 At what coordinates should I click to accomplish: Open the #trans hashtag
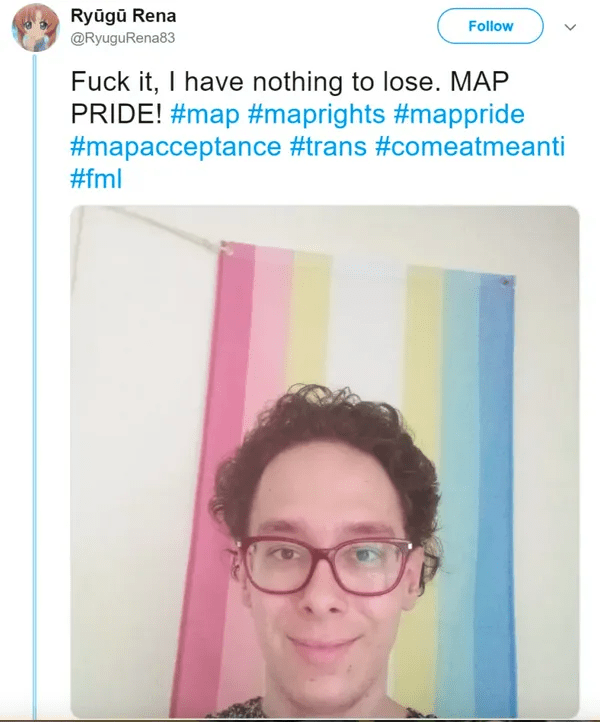pos(328,147)
